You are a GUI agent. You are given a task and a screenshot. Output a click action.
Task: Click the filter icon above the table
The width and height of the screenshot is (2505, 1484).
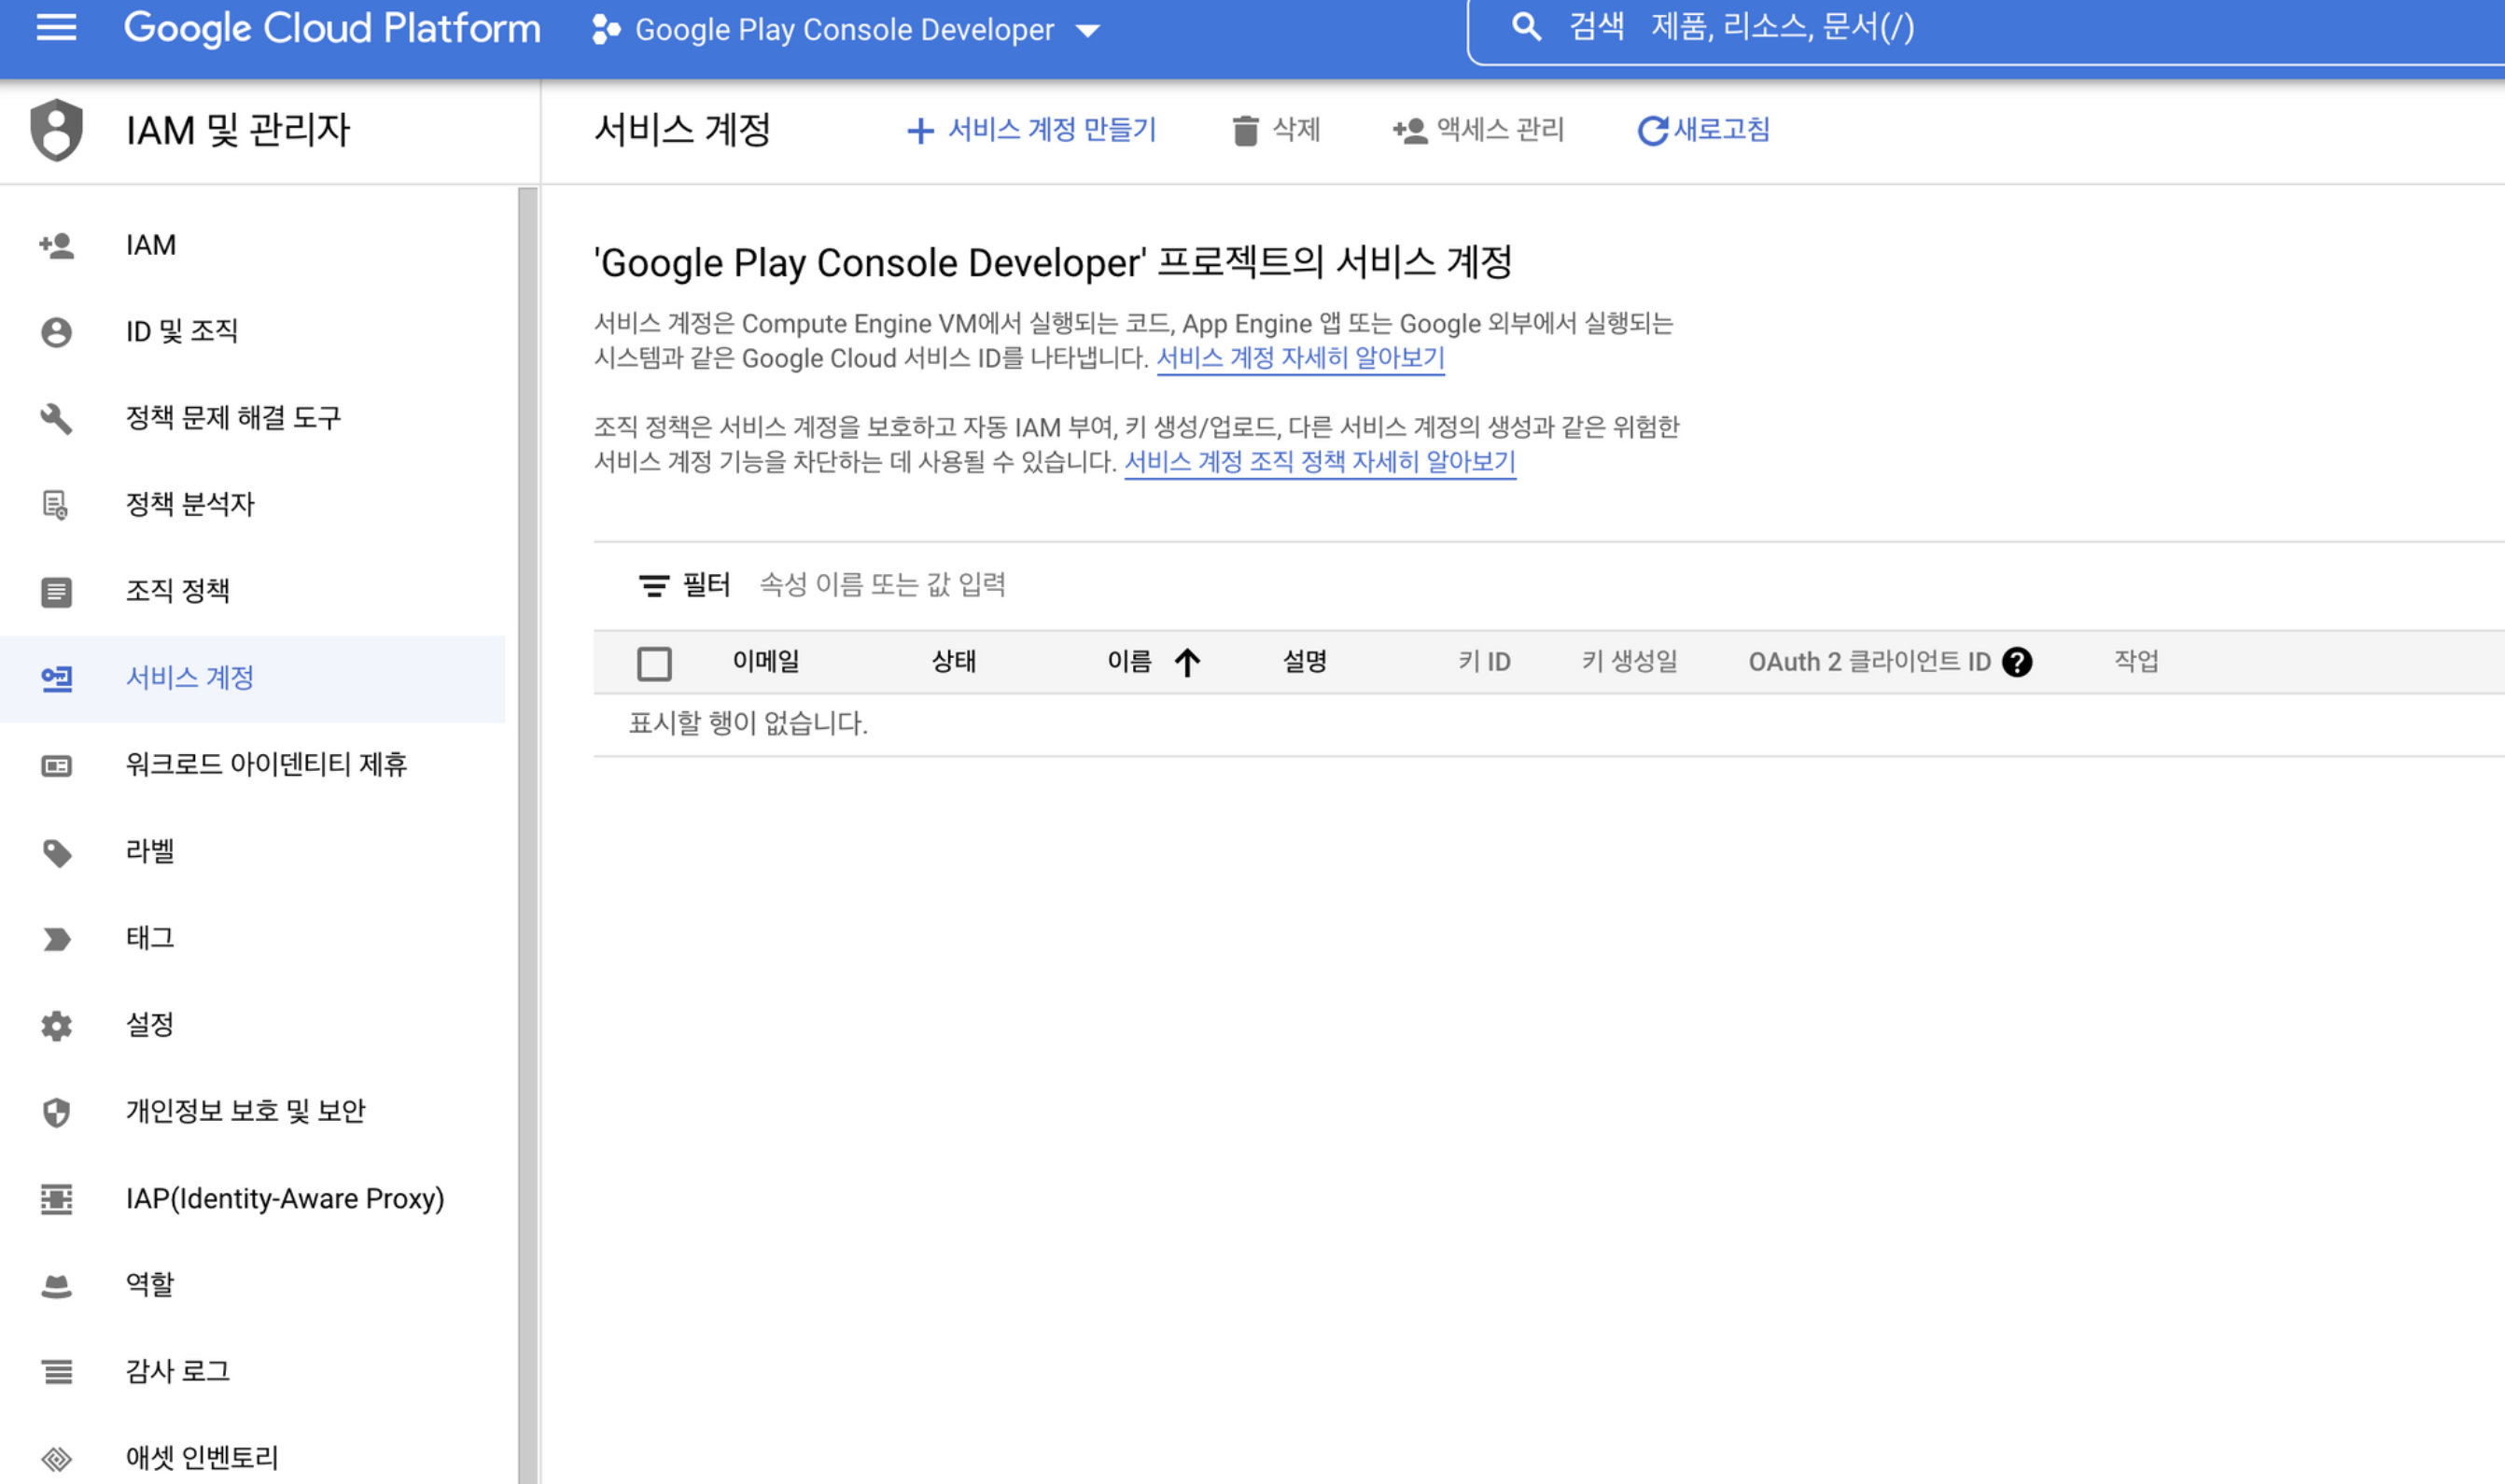click(654, 585)
